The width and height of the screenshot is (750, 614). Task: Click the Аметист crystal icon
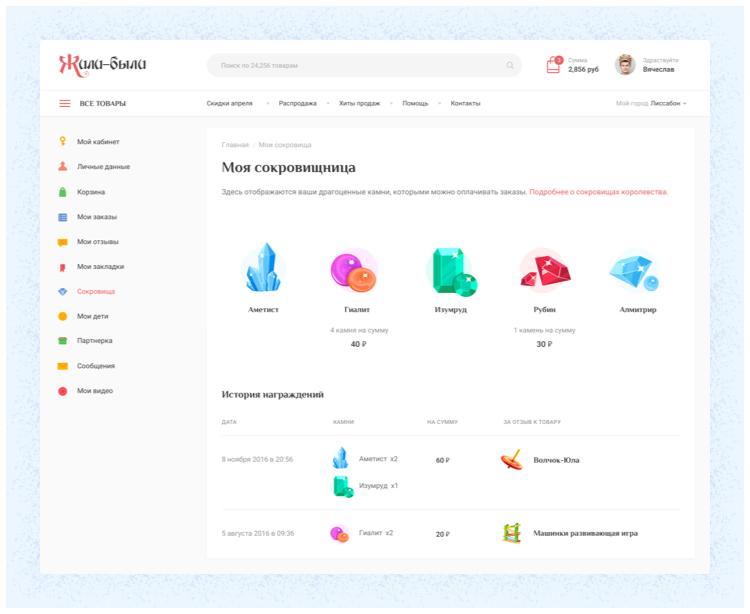(x=263, y=269)
